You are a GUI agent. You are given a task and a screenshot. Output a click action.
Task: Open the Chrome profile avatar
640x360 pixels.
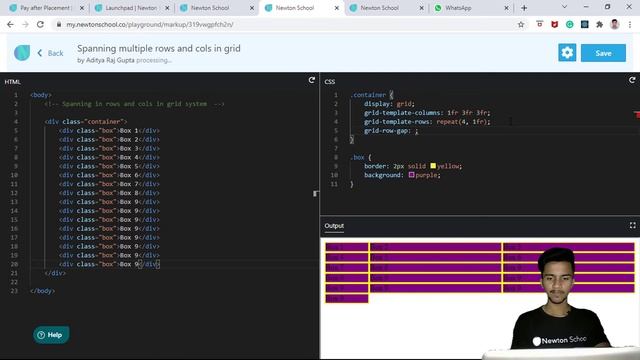(x=614, y=24)
